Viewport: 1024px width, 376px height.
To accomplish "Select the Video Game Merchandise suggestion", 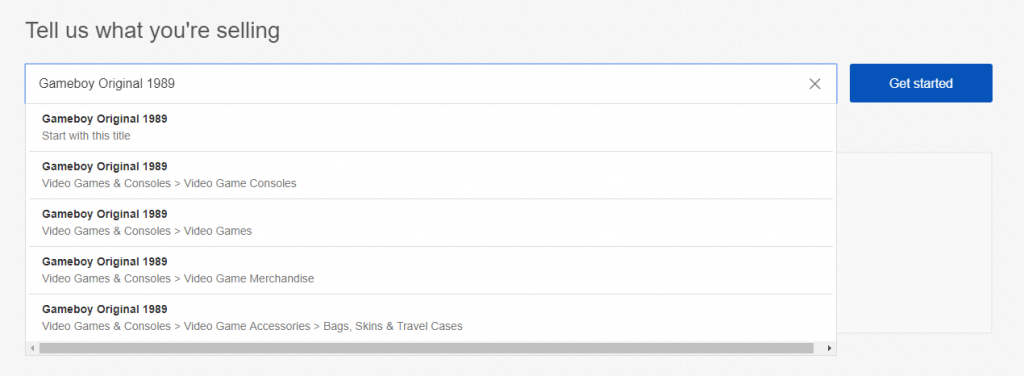I will click(431, 270).
